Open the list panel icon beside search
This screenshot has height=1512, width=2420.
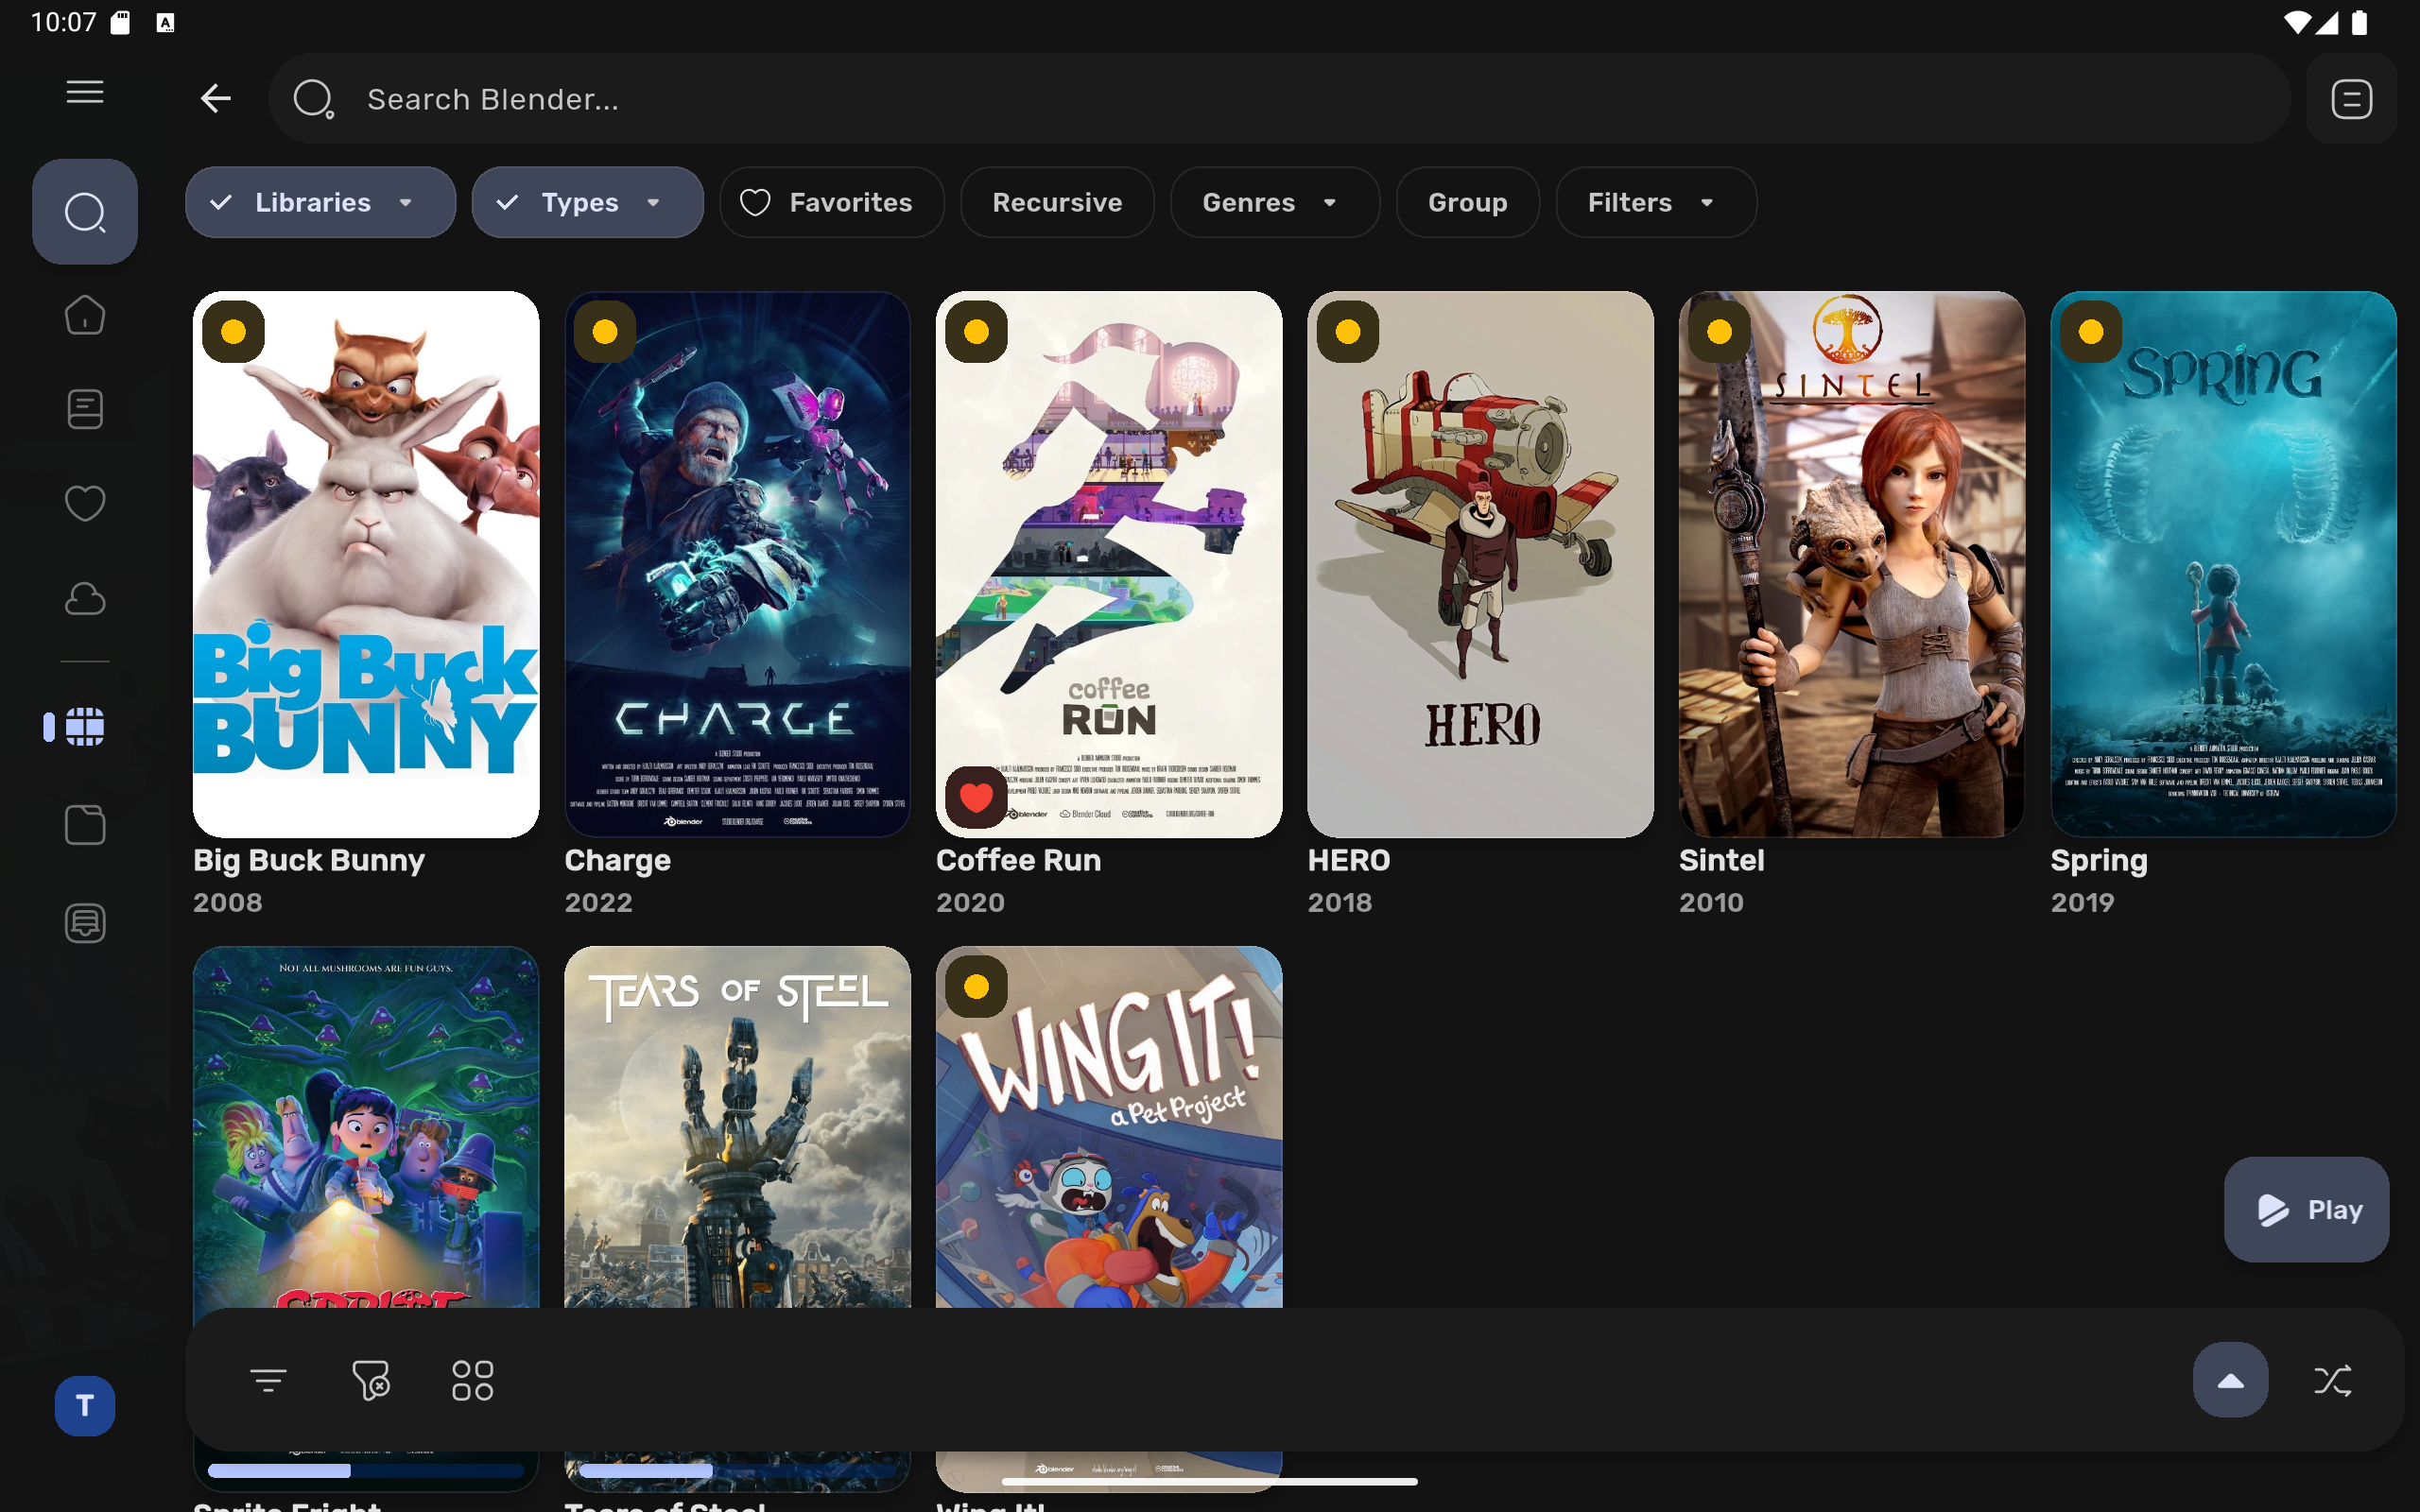[2351, 98]
